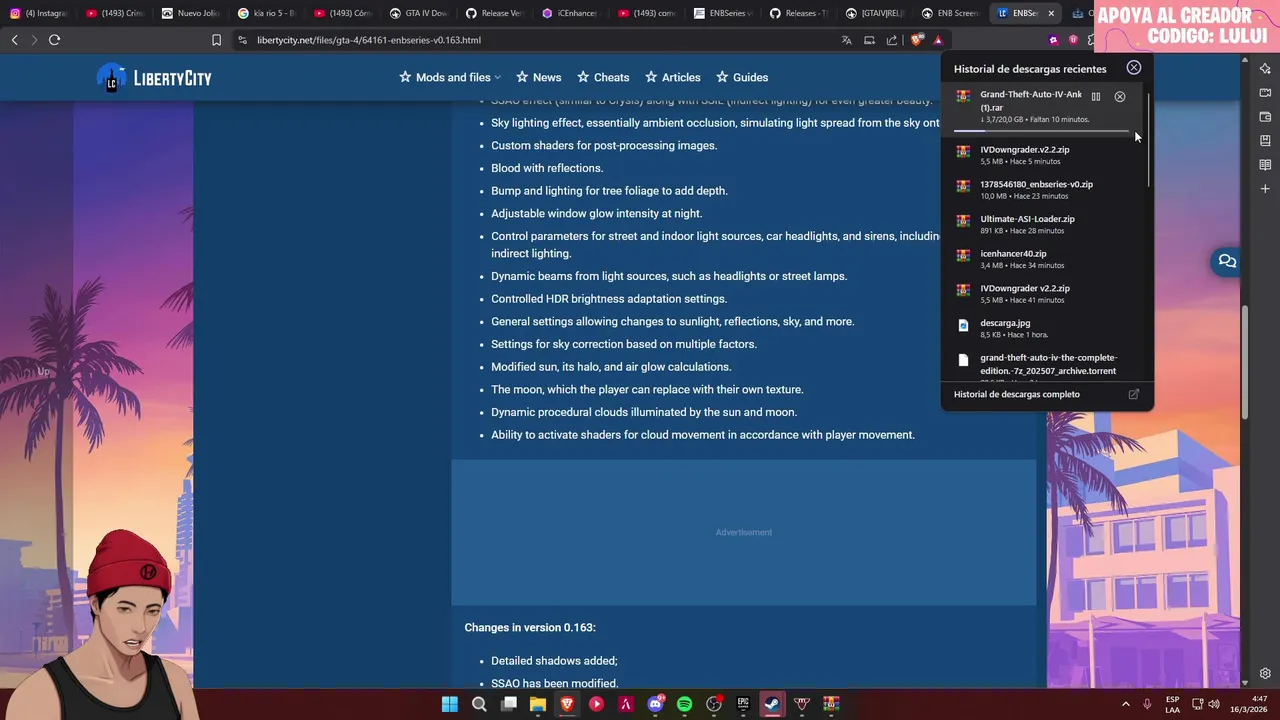Expand the Mods and files dropdown

(x=450, y=77)
